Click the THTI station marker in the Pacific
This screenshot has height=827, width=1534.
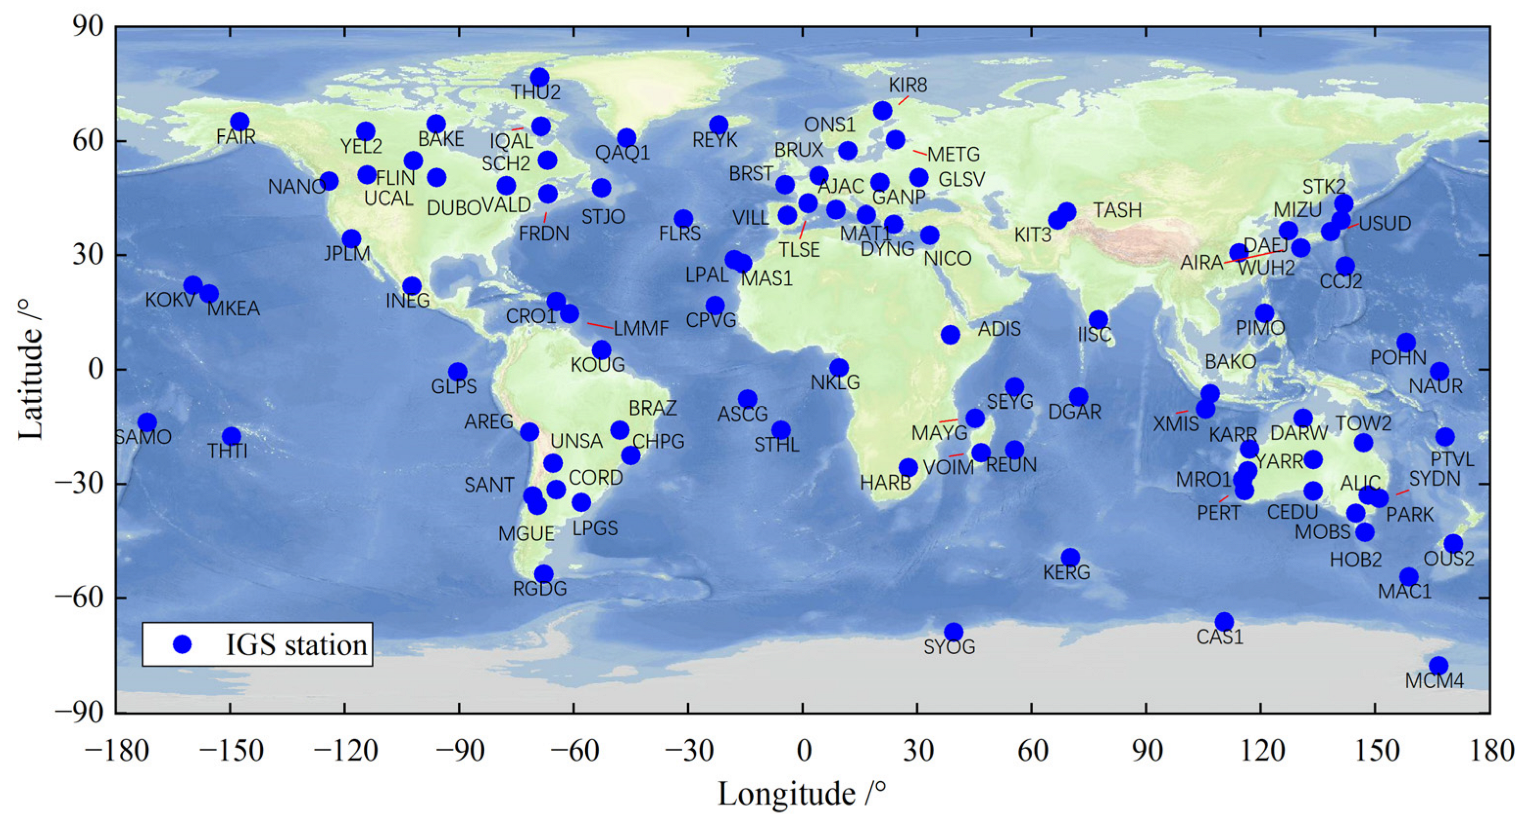tap(232, 436)
